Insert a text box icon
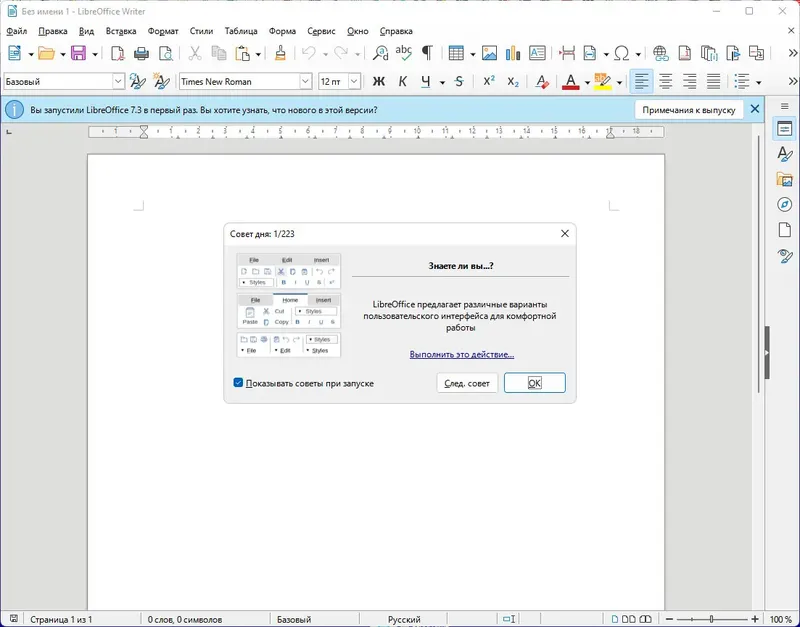Image resolution: width=800 pixels, height=627 pixels. (x=537, y=53)
